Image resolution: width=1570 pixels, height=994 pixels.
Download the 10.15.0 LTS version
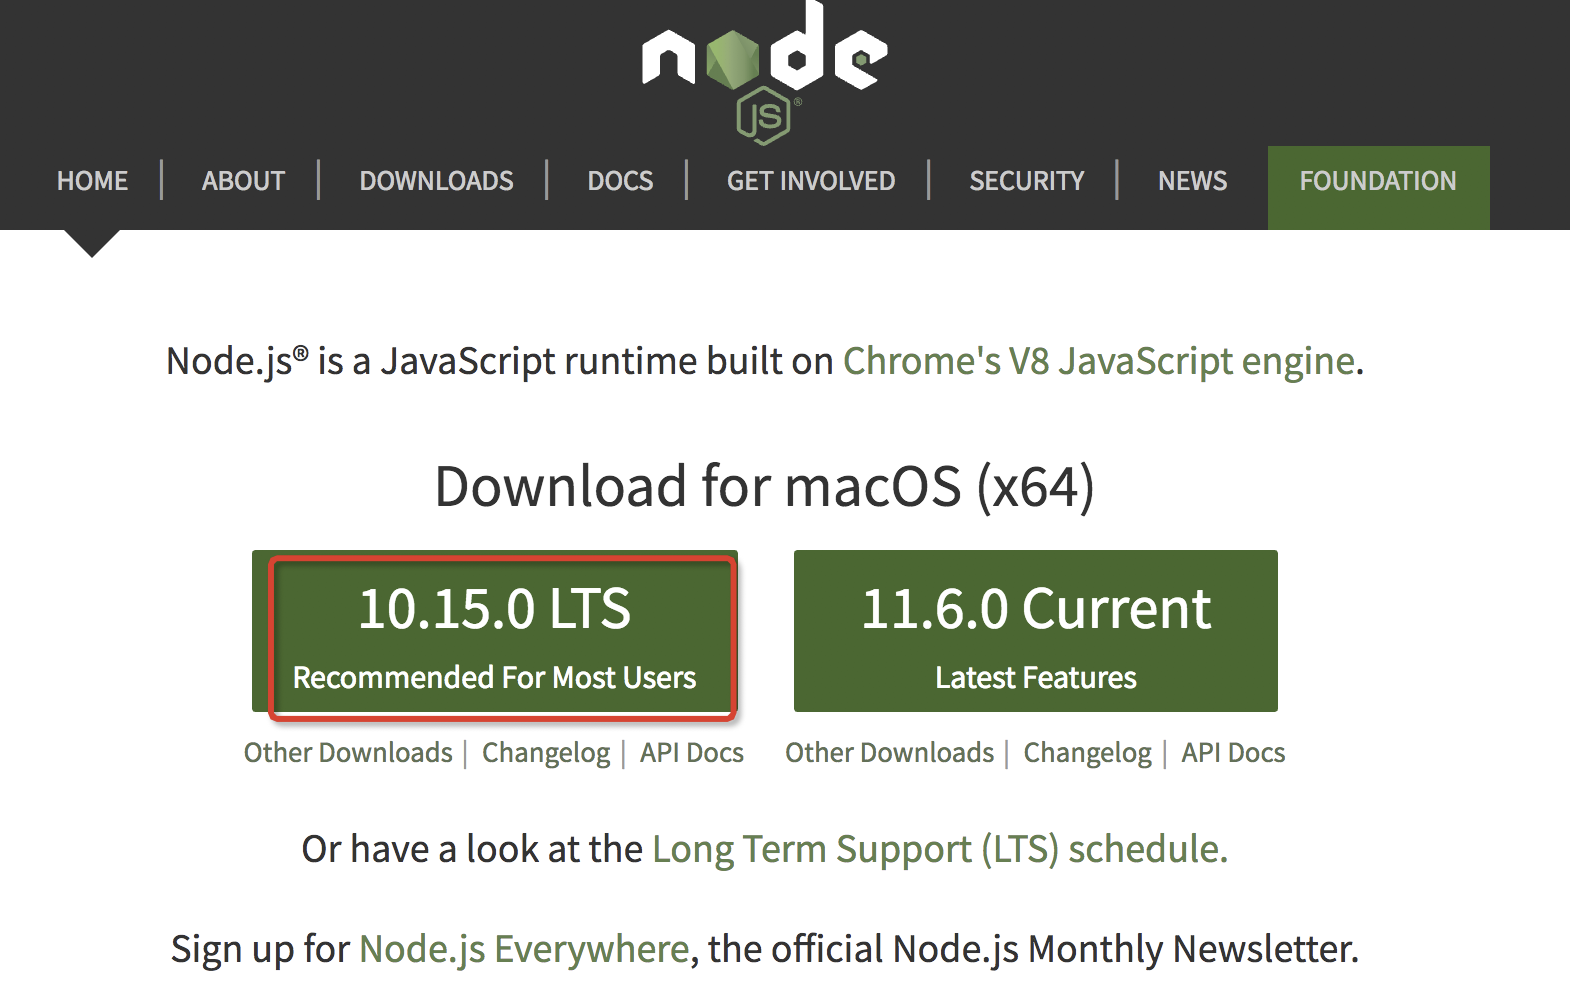tap(495, 631)
